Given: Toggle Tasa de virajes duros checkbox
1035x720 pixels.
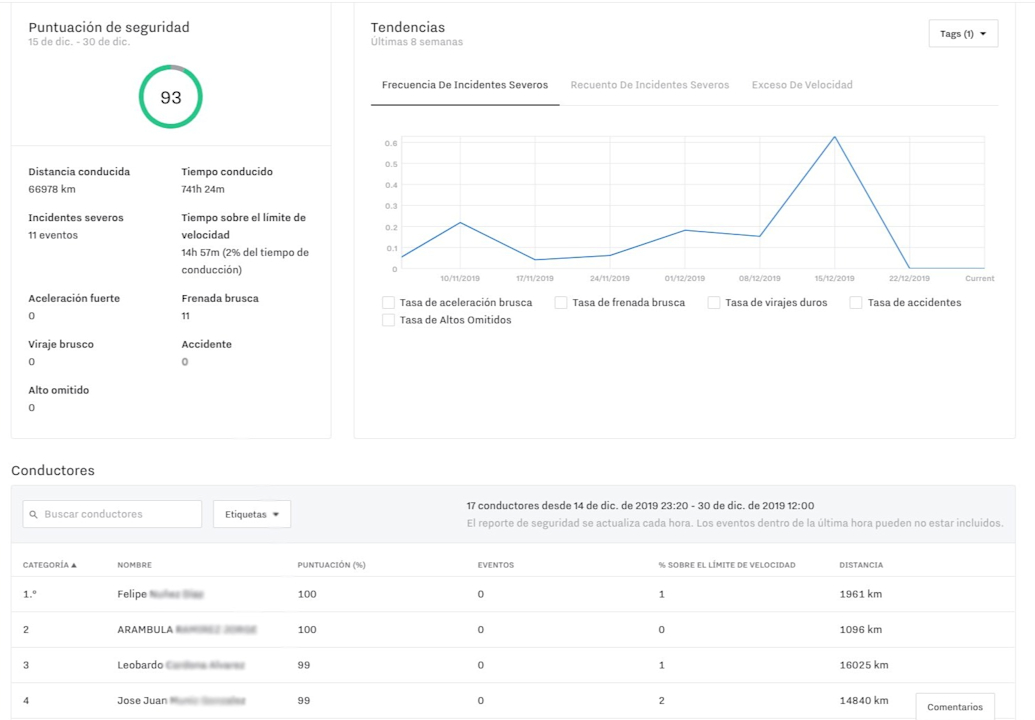Looking at the screenshot, I should pyautogui.click(x=714, y=303).
